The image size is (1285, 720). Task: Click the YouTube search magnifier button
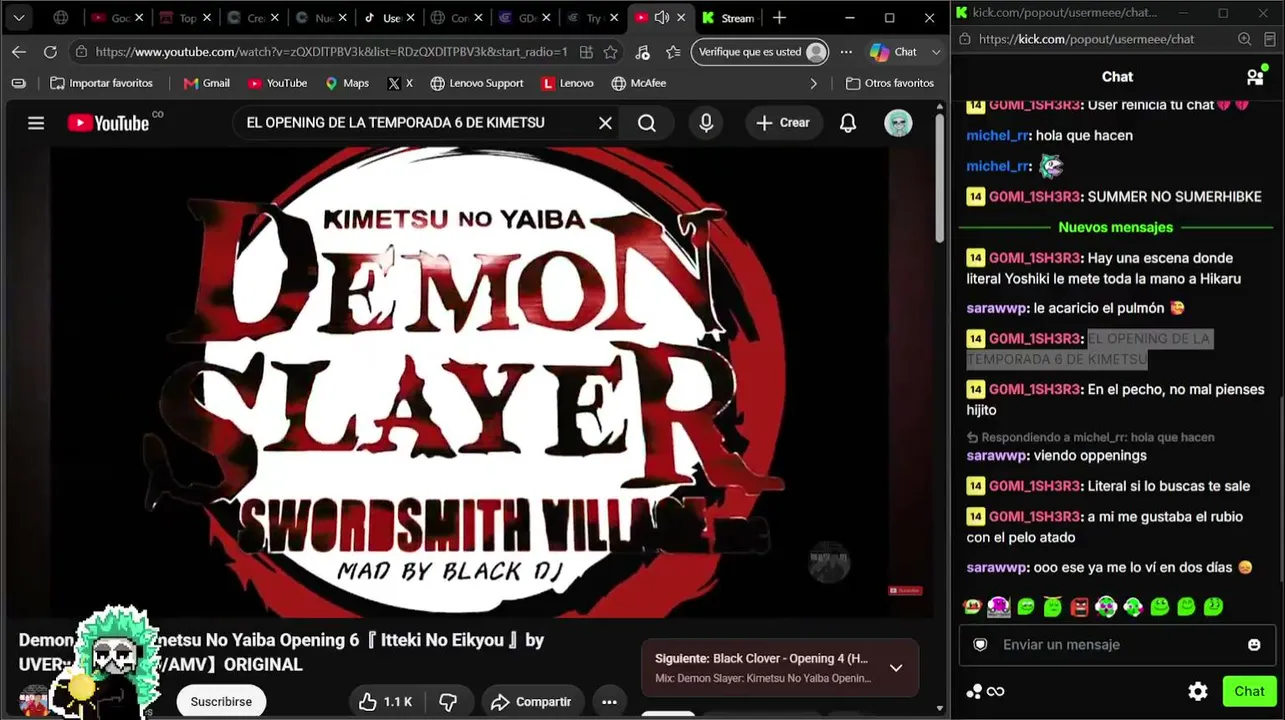click(647, 123)
